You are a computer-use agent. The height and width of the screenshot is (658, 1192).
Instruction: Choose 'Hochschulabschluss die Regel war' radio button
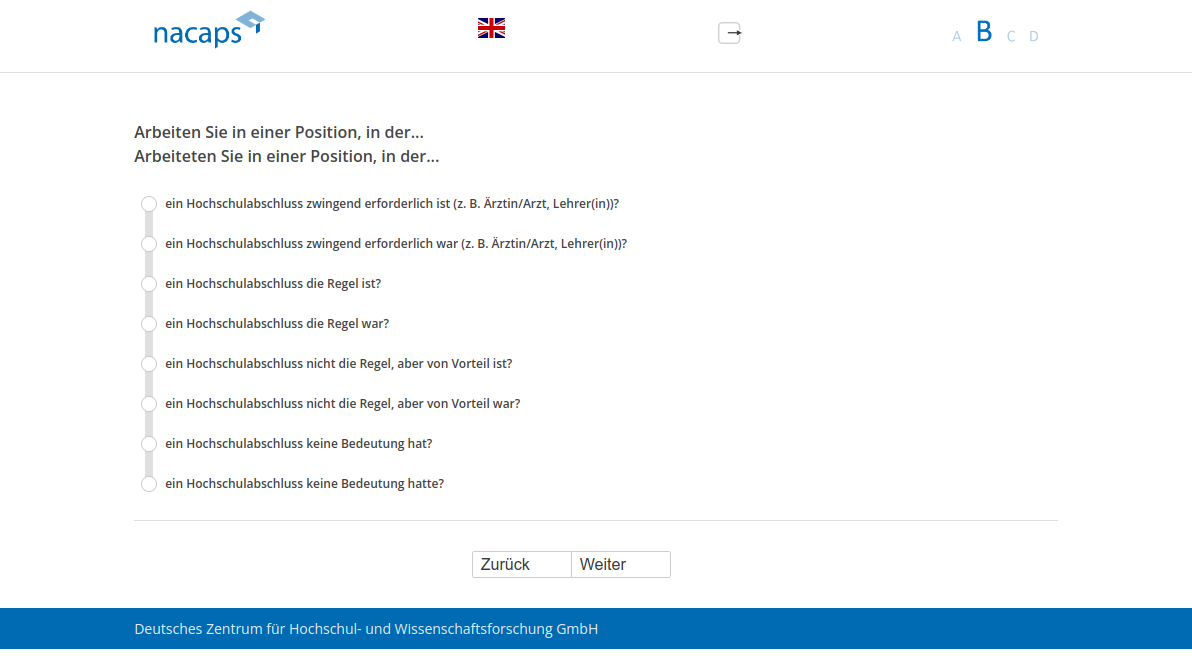tap(149, 324)
